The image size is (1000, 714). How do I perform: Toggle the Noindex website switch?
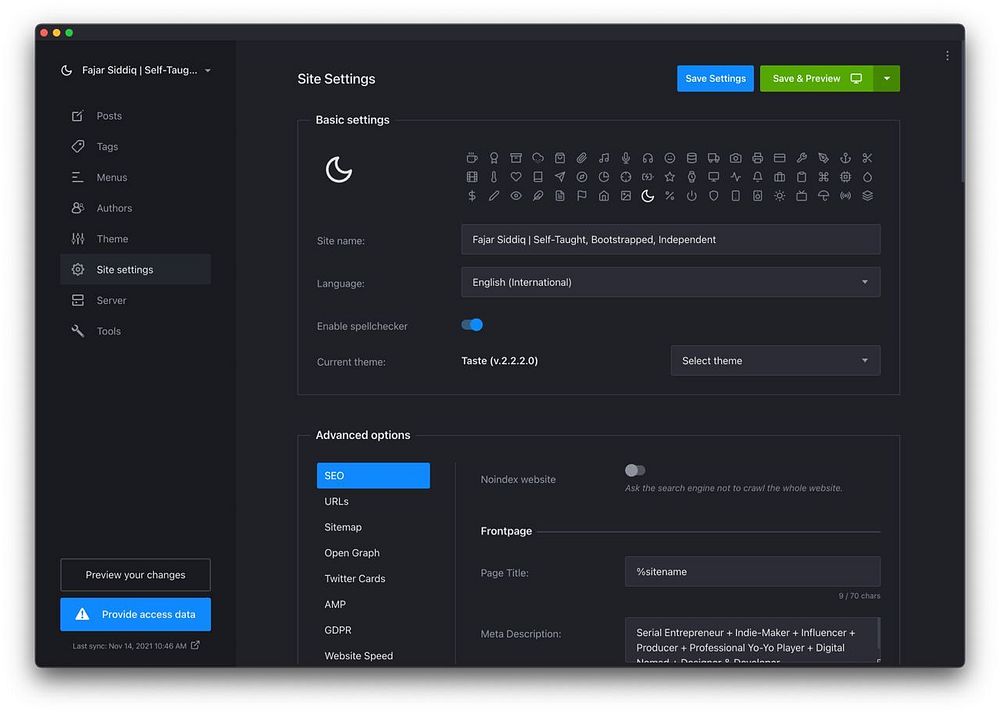(635, 470)
